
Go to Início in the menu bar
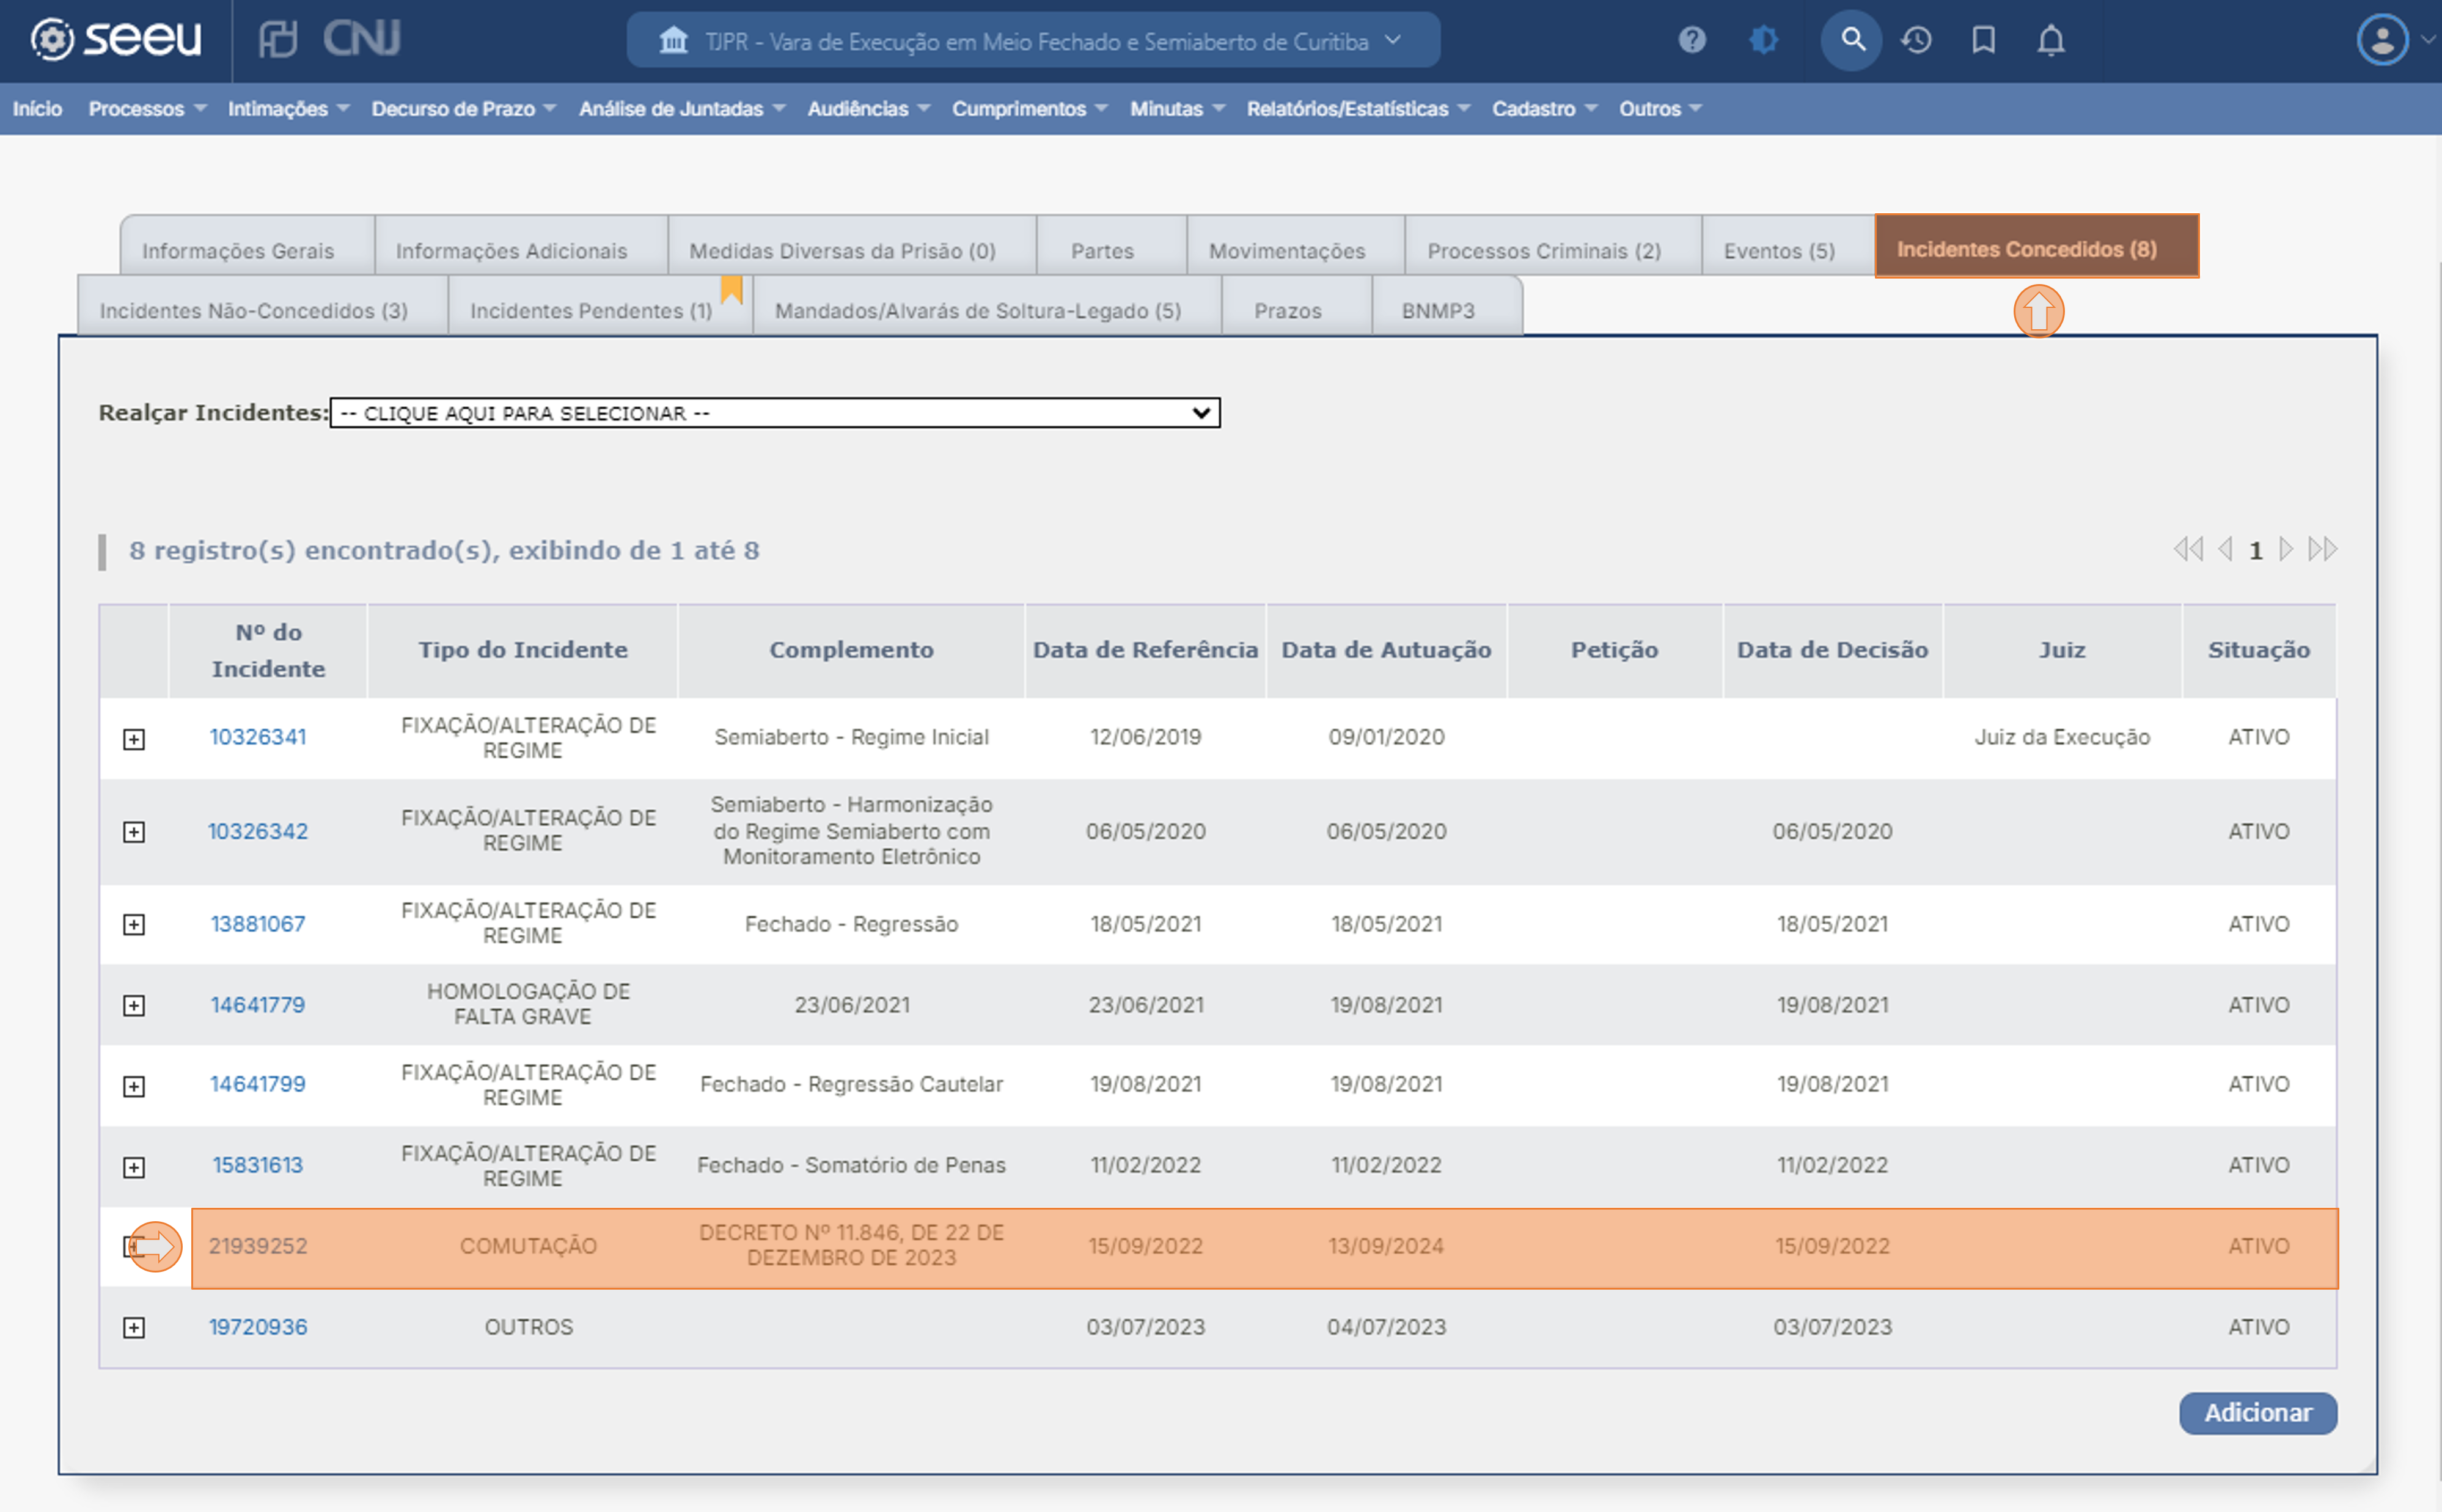[37, 109]
